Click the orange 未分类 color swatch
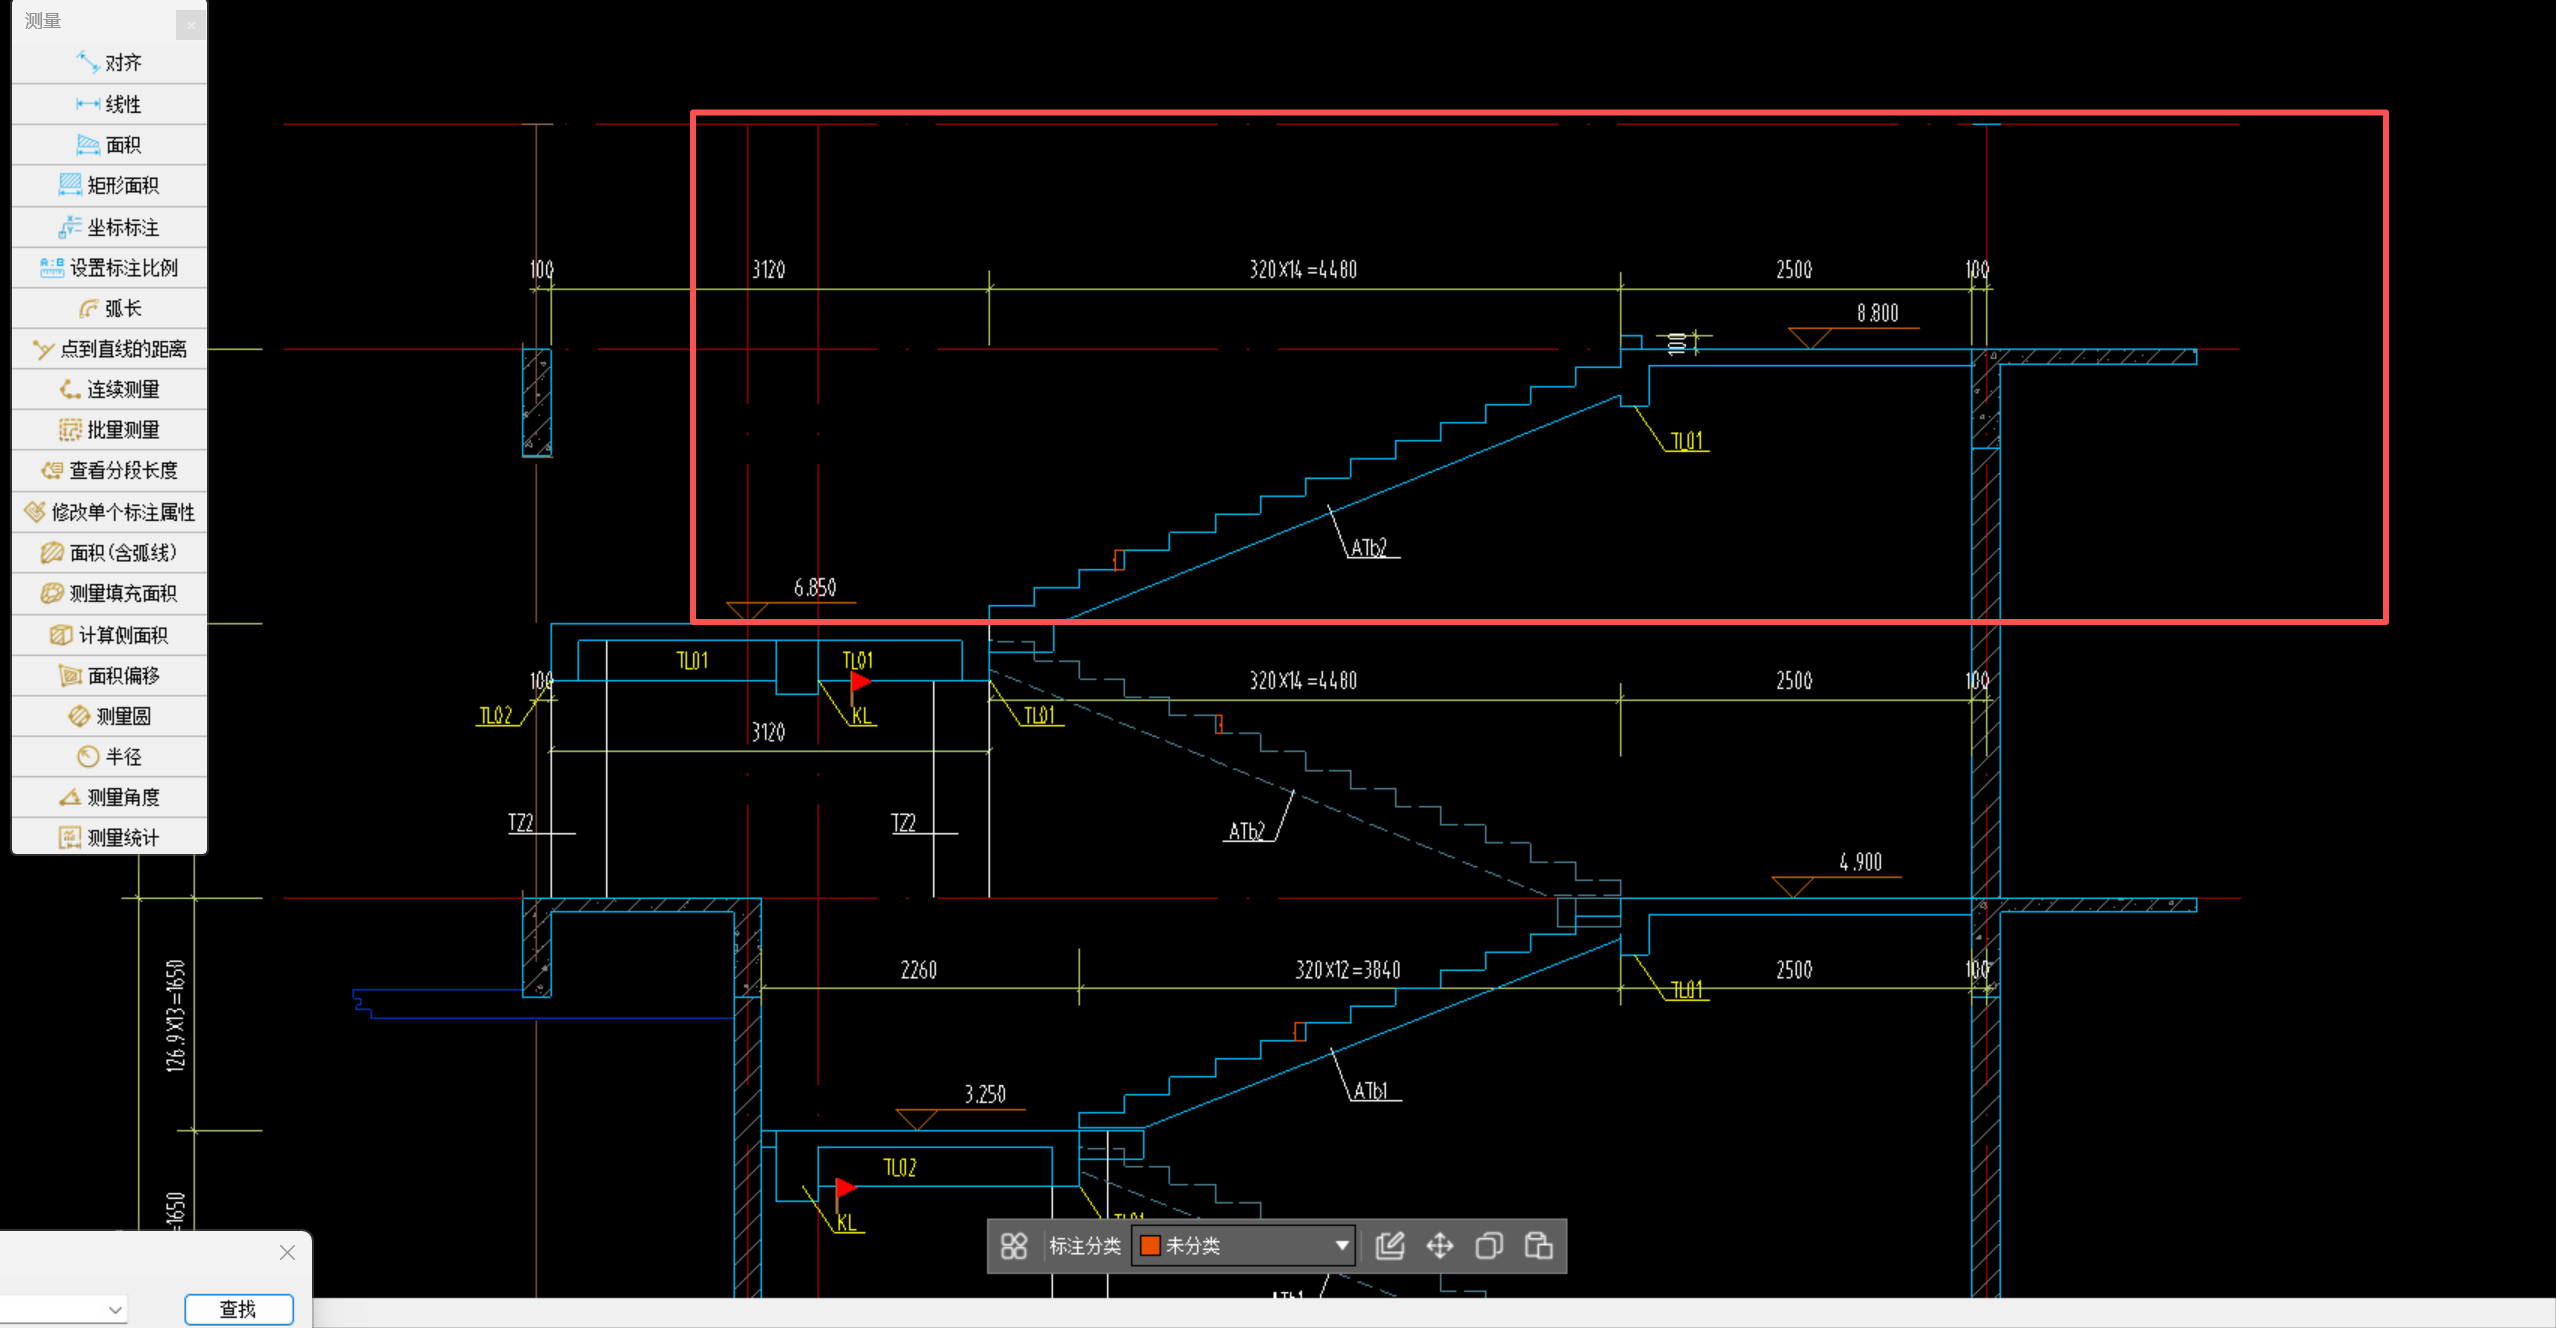Image resolution: width=2556 pixels, height=1328 pixels. click(x=1150, y=1246)
